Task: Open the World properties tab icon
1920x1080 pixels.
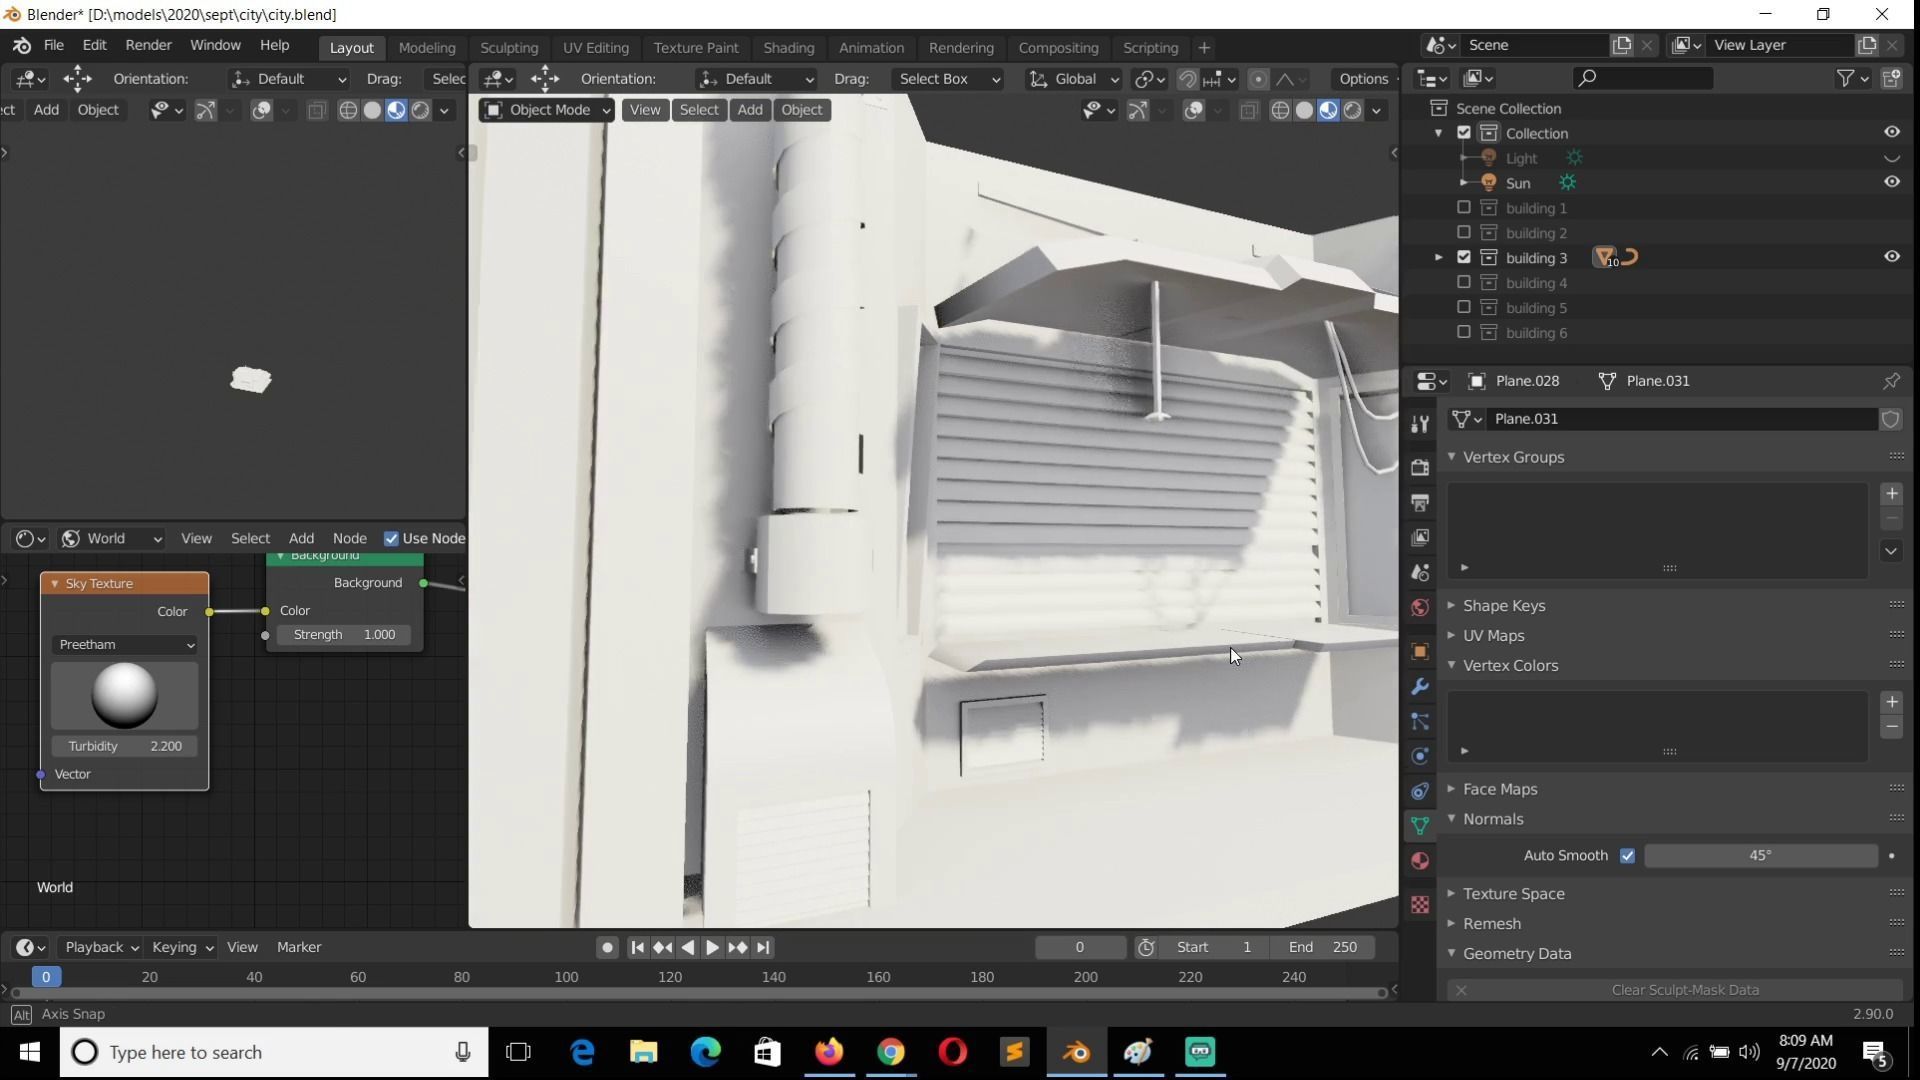Action: click(1420, 608)
